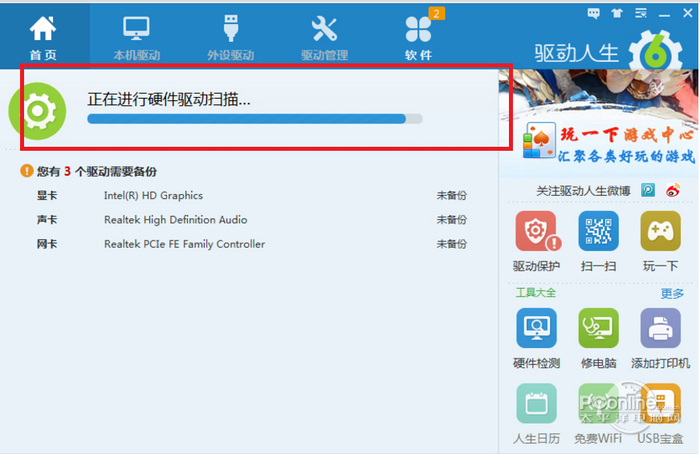Open the skin shirt icon

[617, 13]
